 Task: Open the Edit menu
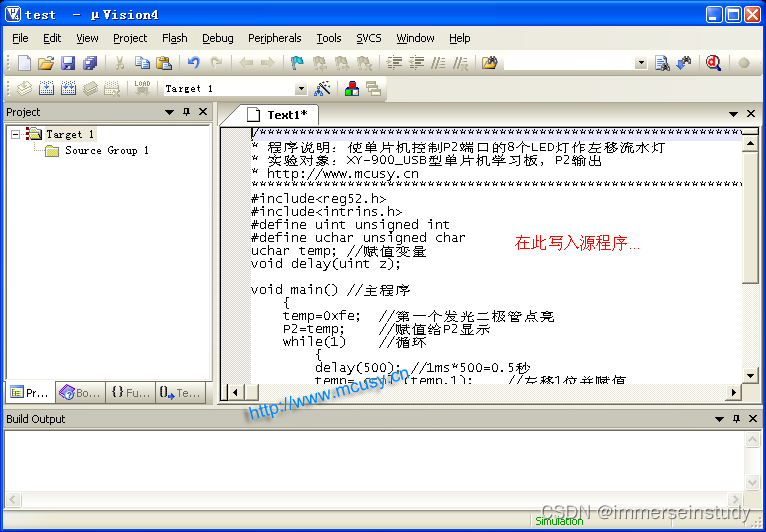click(x=52, y=38)
